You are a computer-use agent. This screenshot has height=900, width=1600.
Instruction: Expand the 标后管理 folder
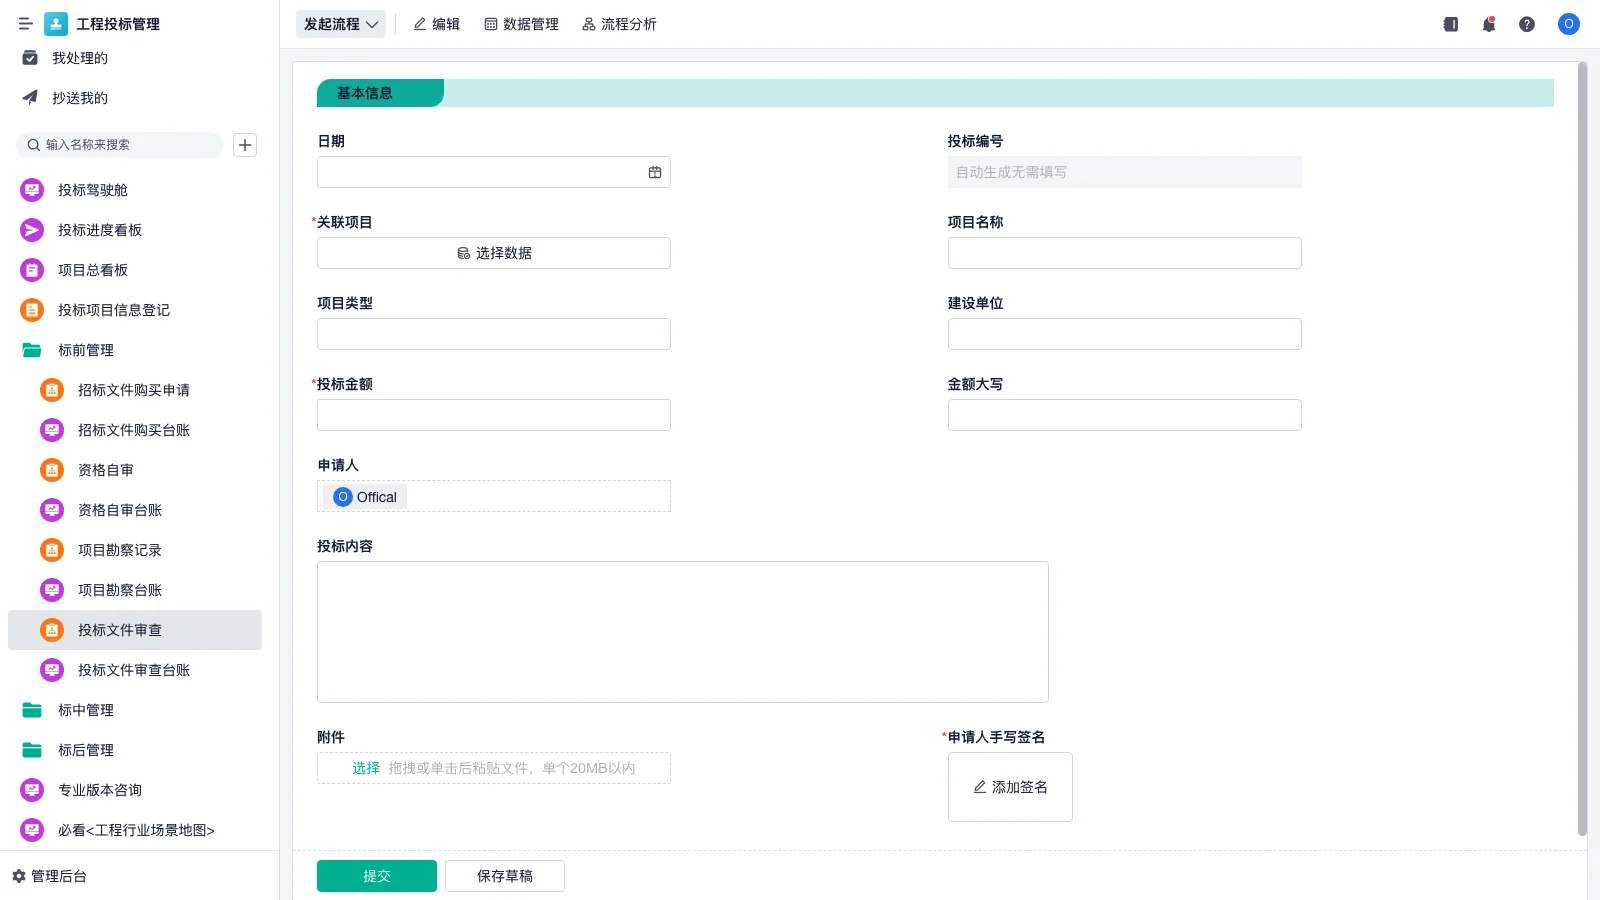point(87,750)
